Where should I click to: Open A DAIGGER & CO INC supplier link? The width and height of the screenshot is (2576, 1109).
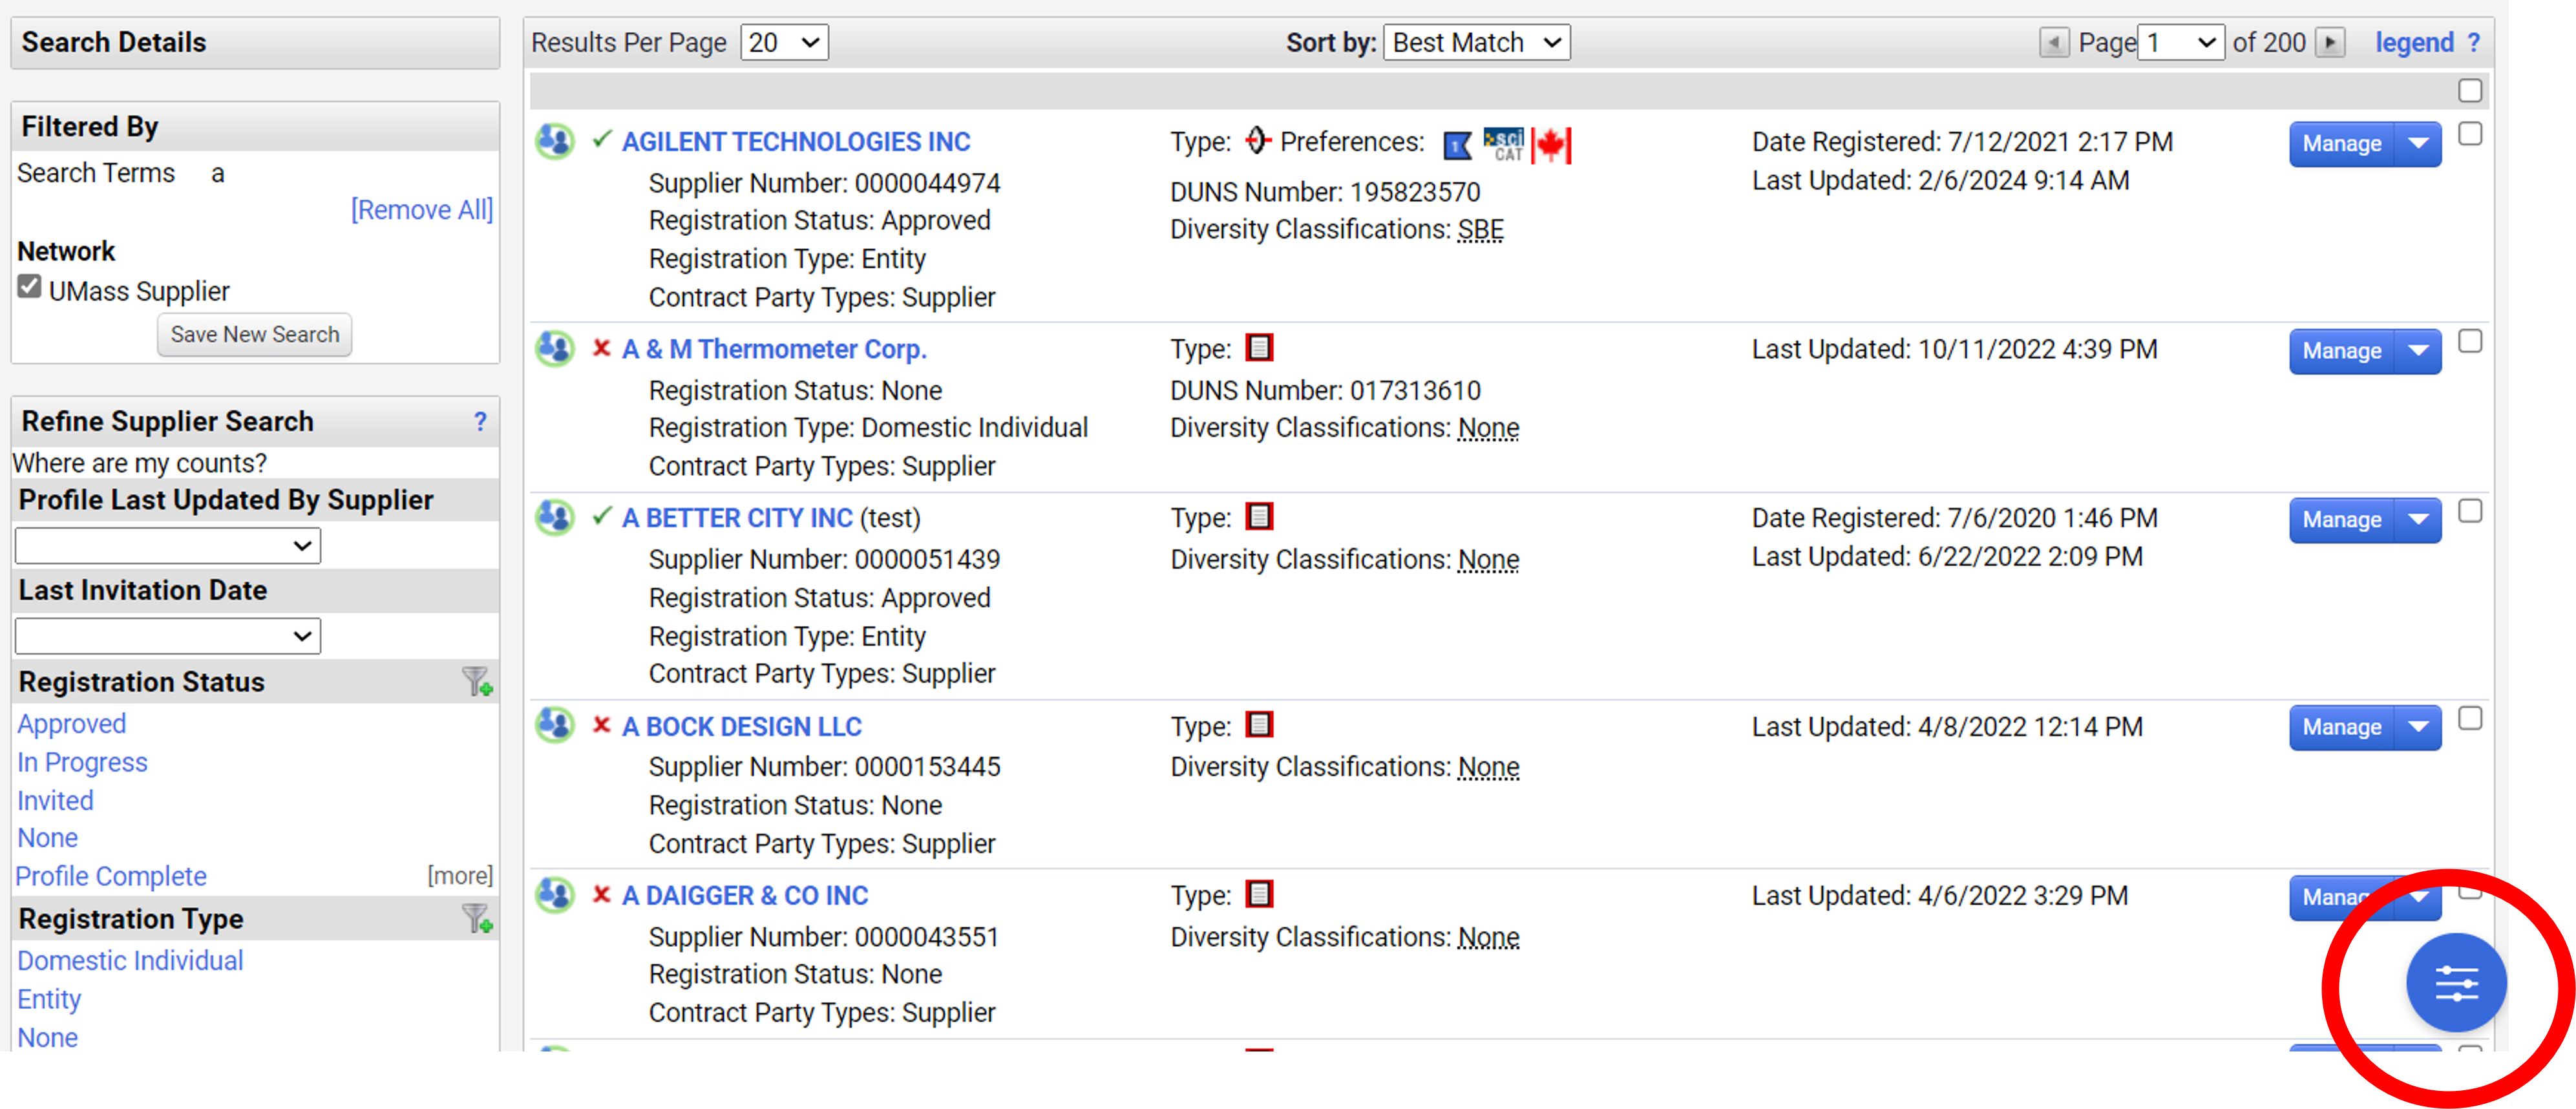(x=745, y=896)
